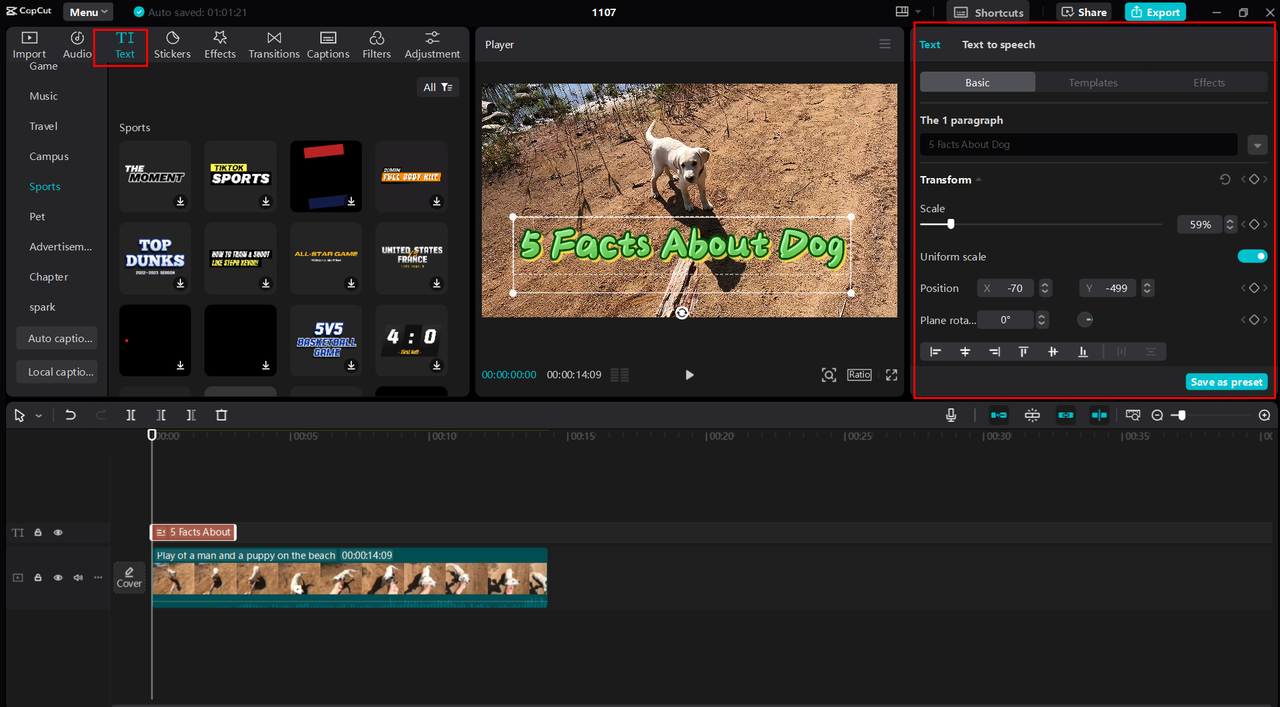Click the Scale percentage stepper
Image resolution: width=1280 pixels, height=707 pixels.
(1231, 225)
